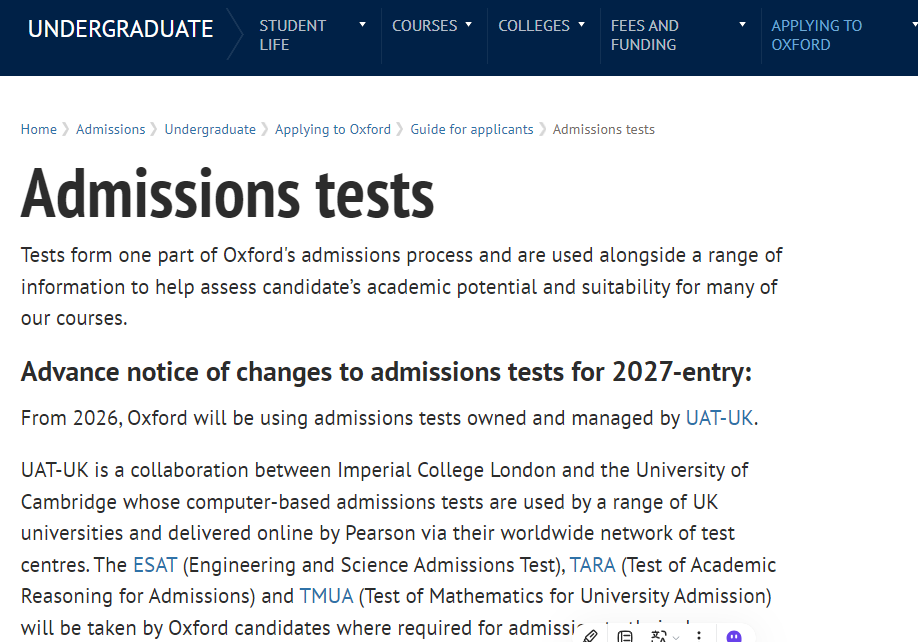This screenshot has height=642, width=918.
Task: Open the Student Life menu item
Action: (x=292, y=35)
